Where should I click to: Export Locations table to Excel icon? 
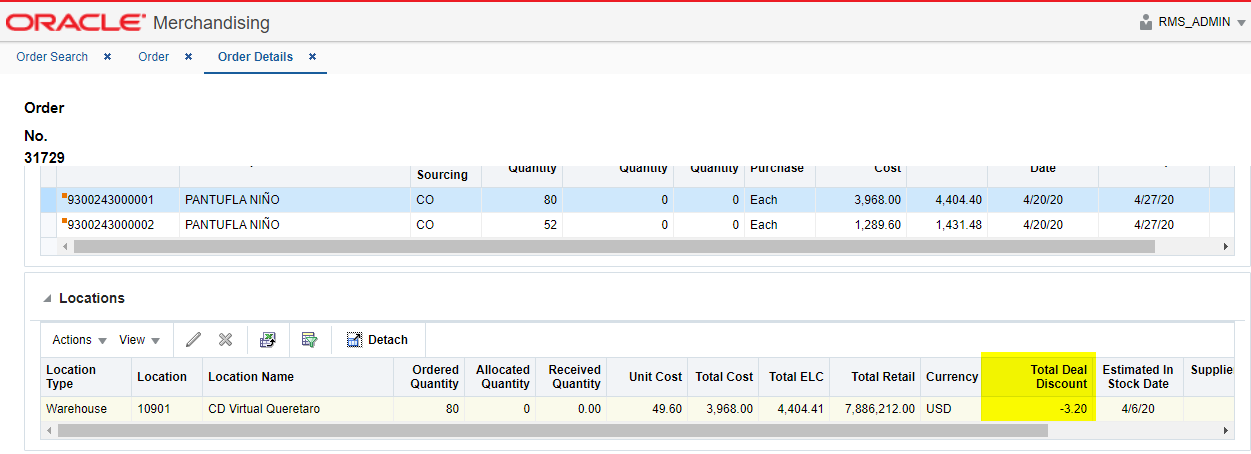(x=268, y=340)
